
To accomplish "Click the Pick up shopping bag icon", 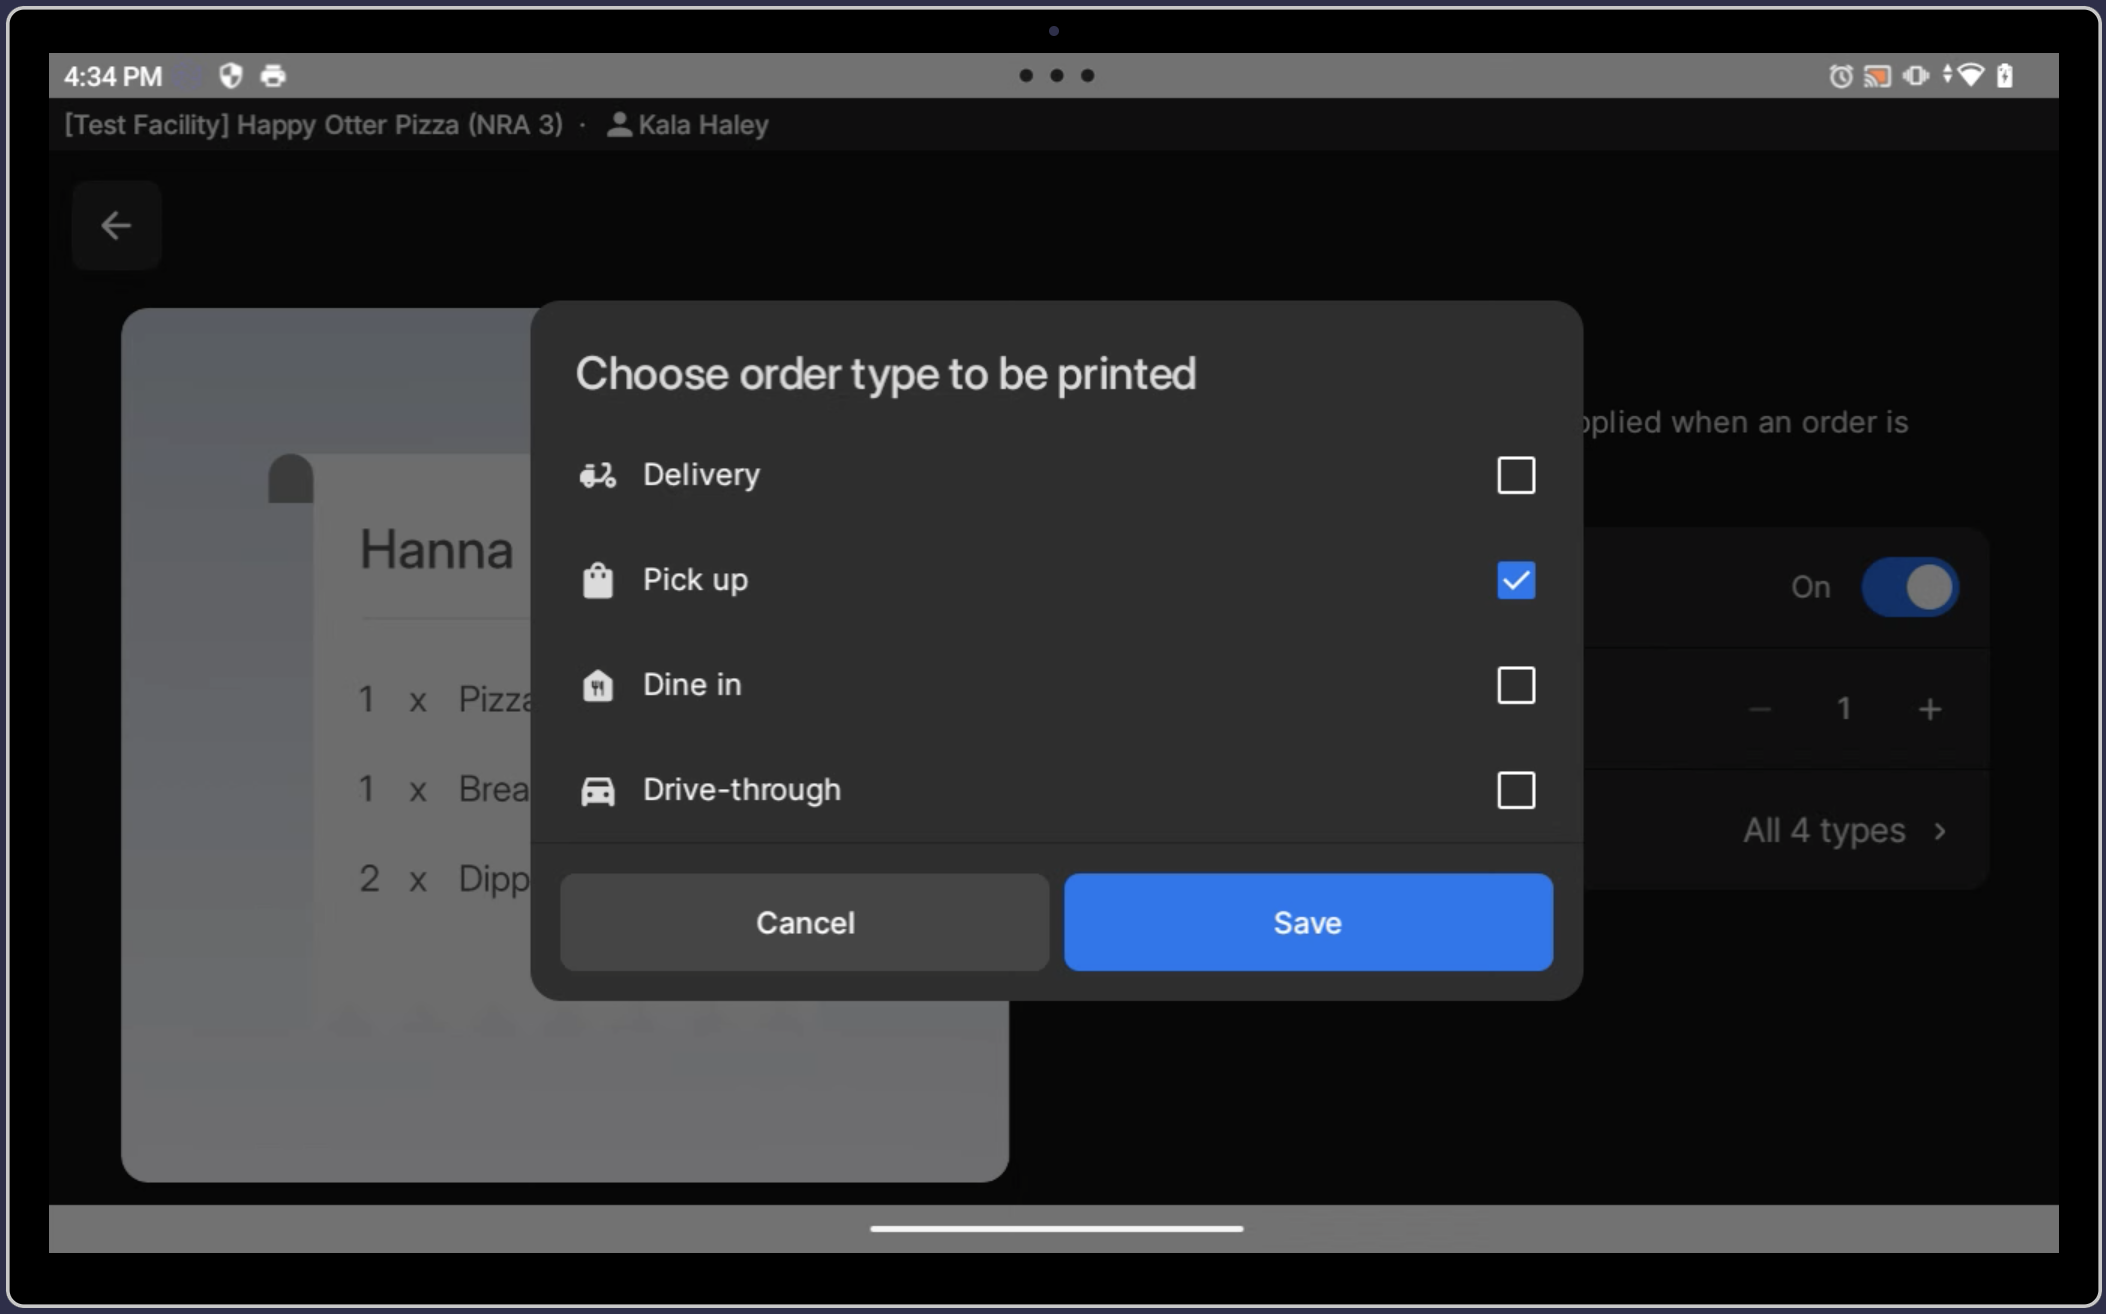I will point(598,580).
